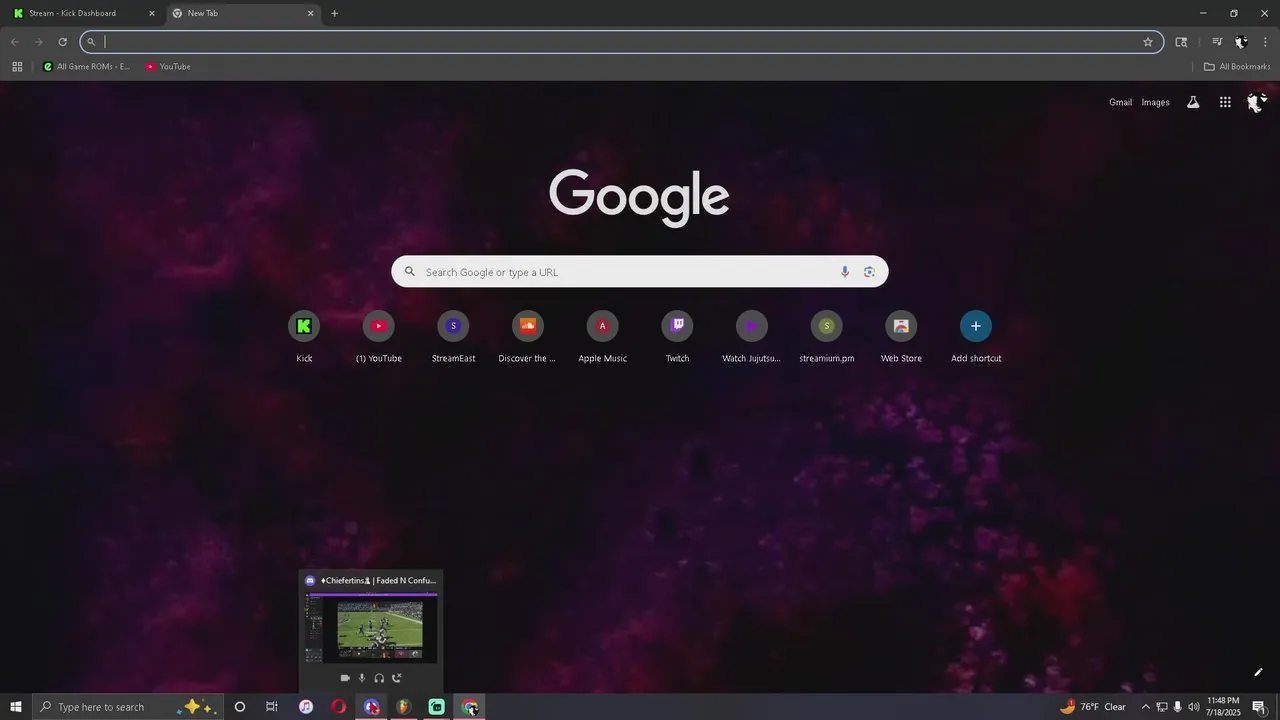Click the Add shortcut plus button

point(976,326)
